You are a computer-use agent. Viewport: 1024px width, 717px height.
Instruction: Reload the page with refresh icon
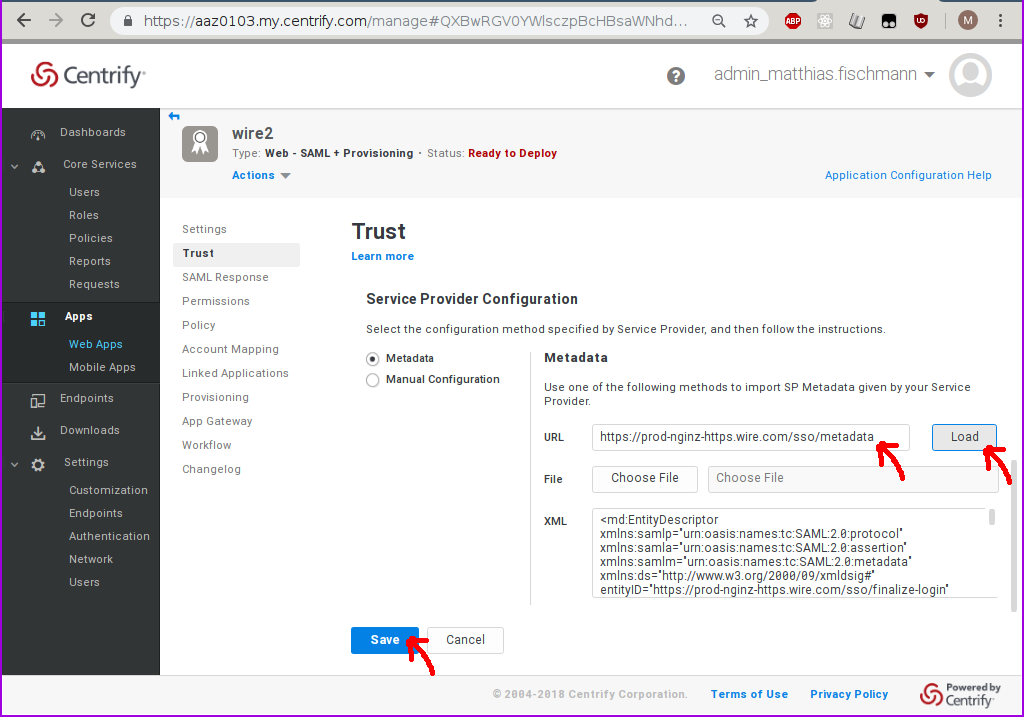(x=88, y=20)
